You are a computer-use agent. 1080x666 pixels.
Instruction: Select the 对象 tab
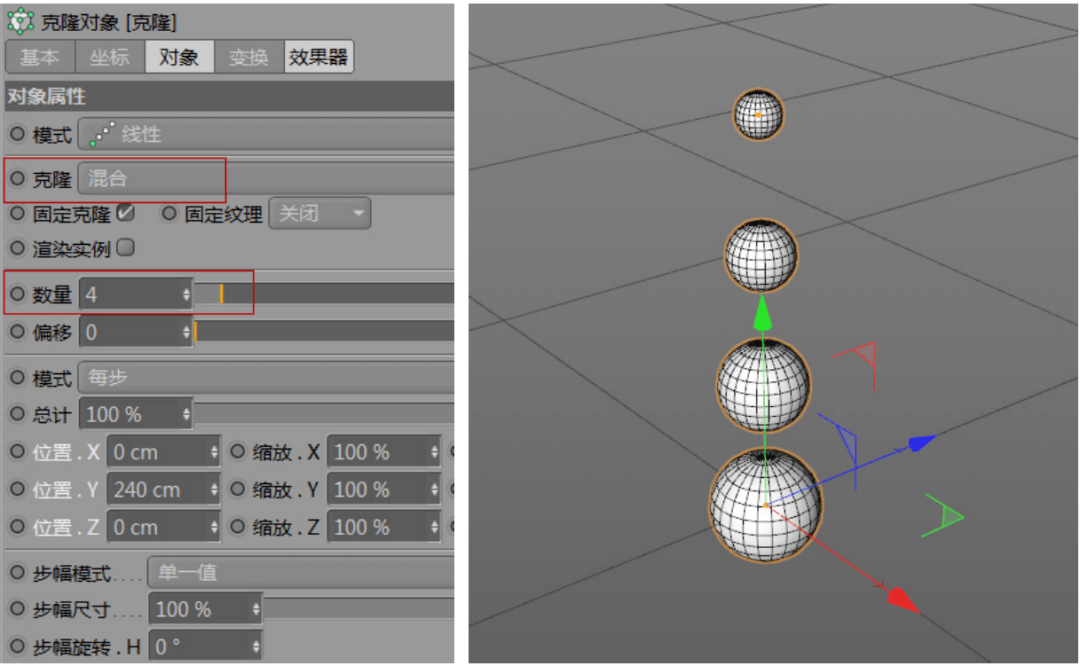click(179, 57)
